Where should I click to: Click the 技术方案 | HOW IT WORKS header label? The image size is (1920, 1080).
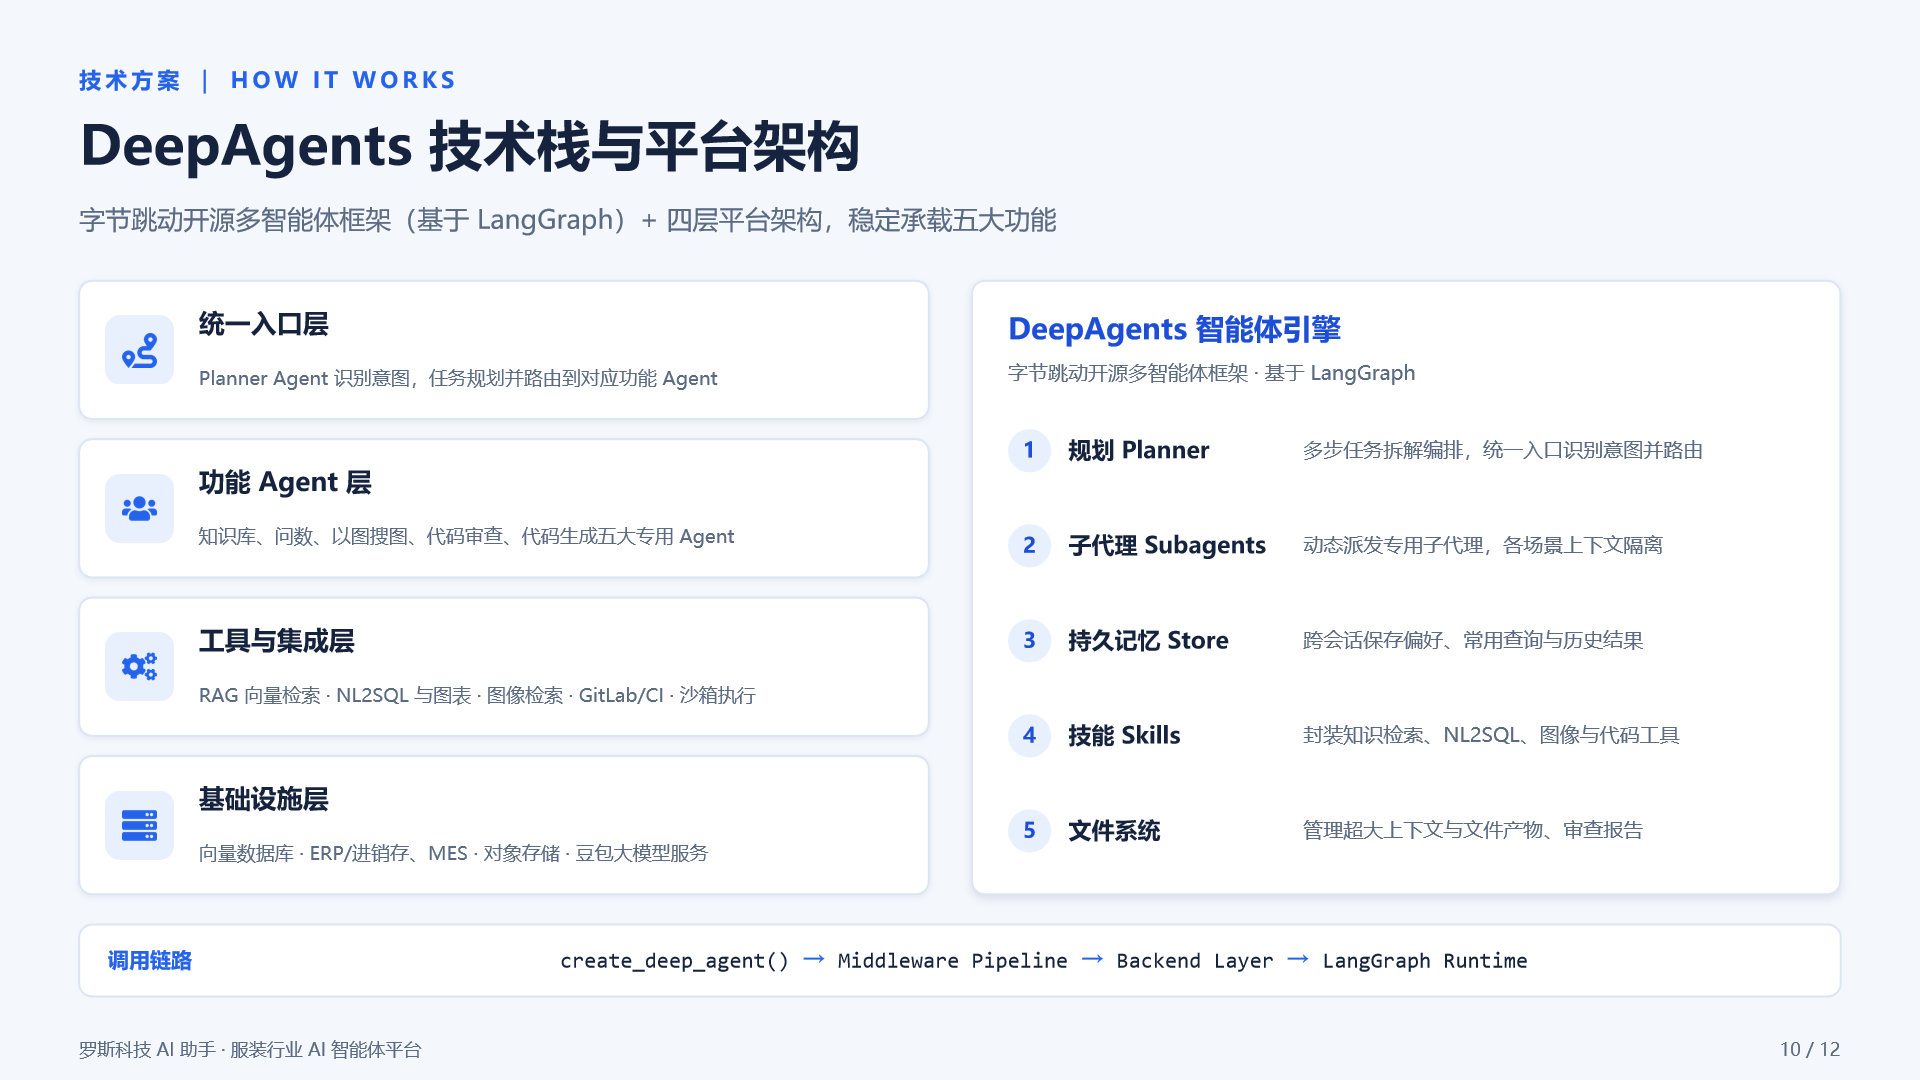tap(268, 80)
